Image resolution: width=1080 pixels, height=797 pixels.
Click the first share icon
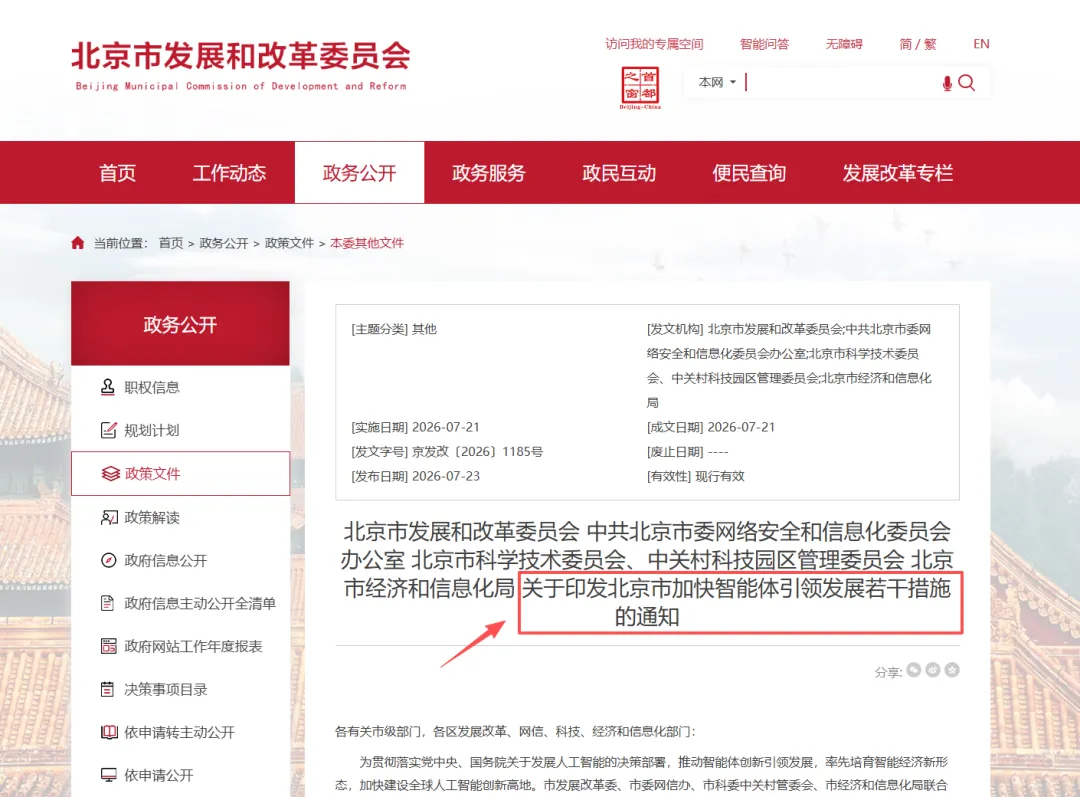914,670
